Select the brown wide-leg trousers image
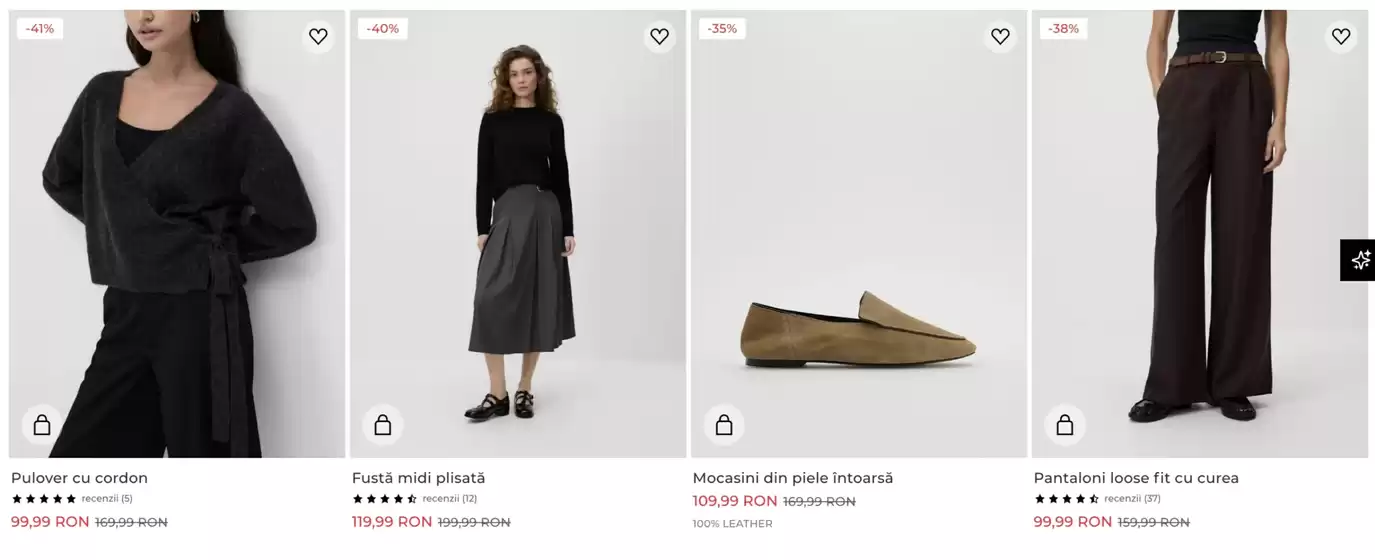 (1200, 230)
